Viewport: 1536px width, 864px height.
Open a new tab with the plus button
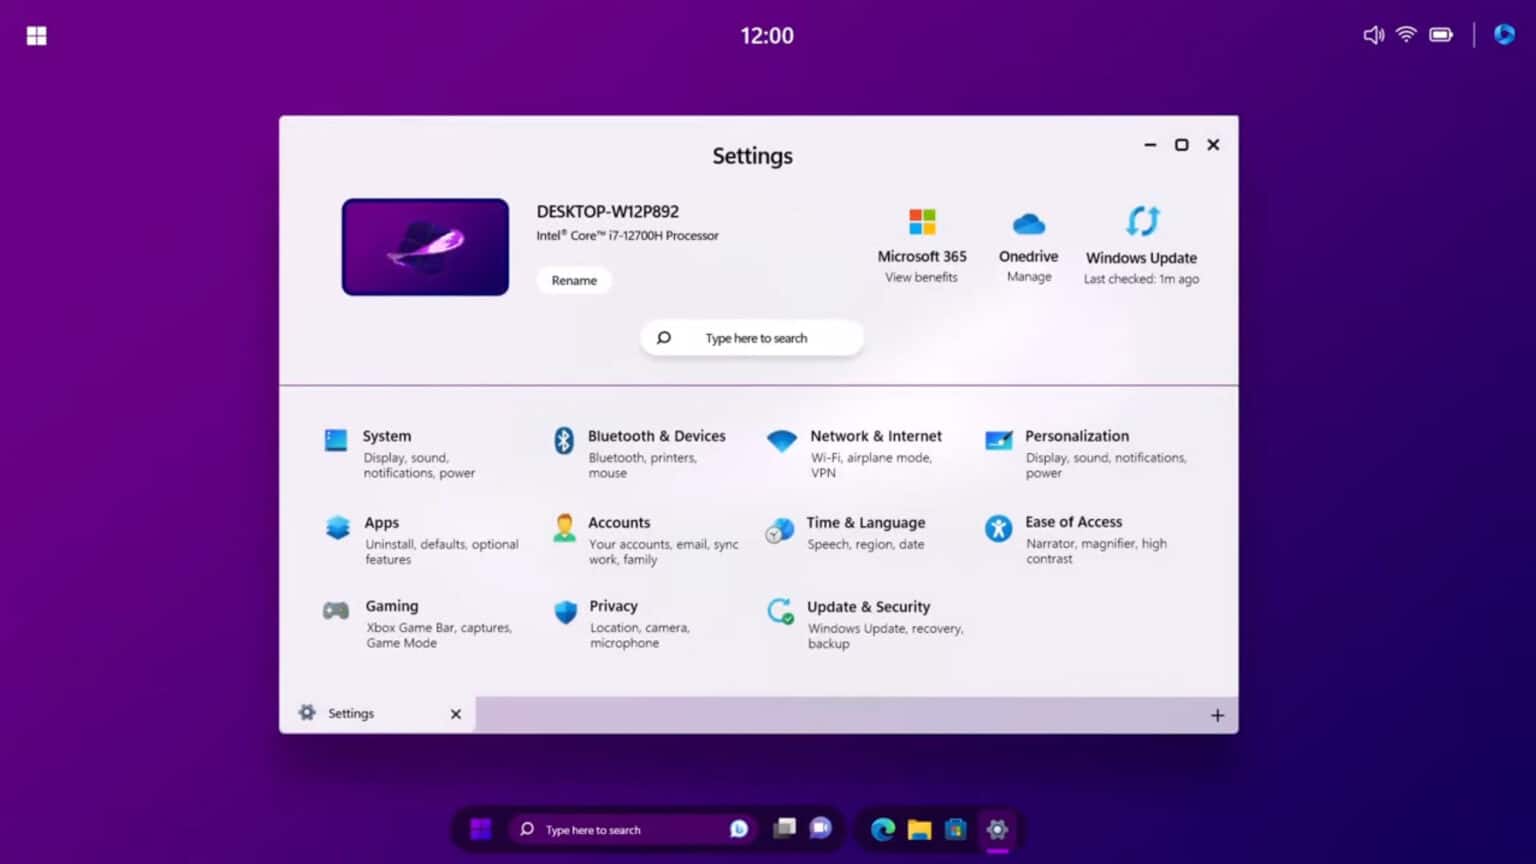pyautogui.click(x=1218, y=715)
